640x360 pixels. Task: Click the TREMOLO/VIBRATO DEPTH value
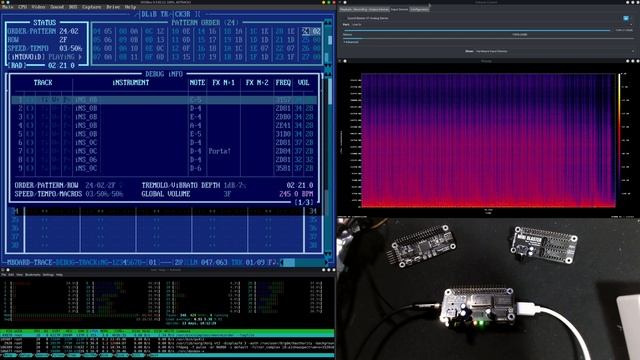click(235, 185)
